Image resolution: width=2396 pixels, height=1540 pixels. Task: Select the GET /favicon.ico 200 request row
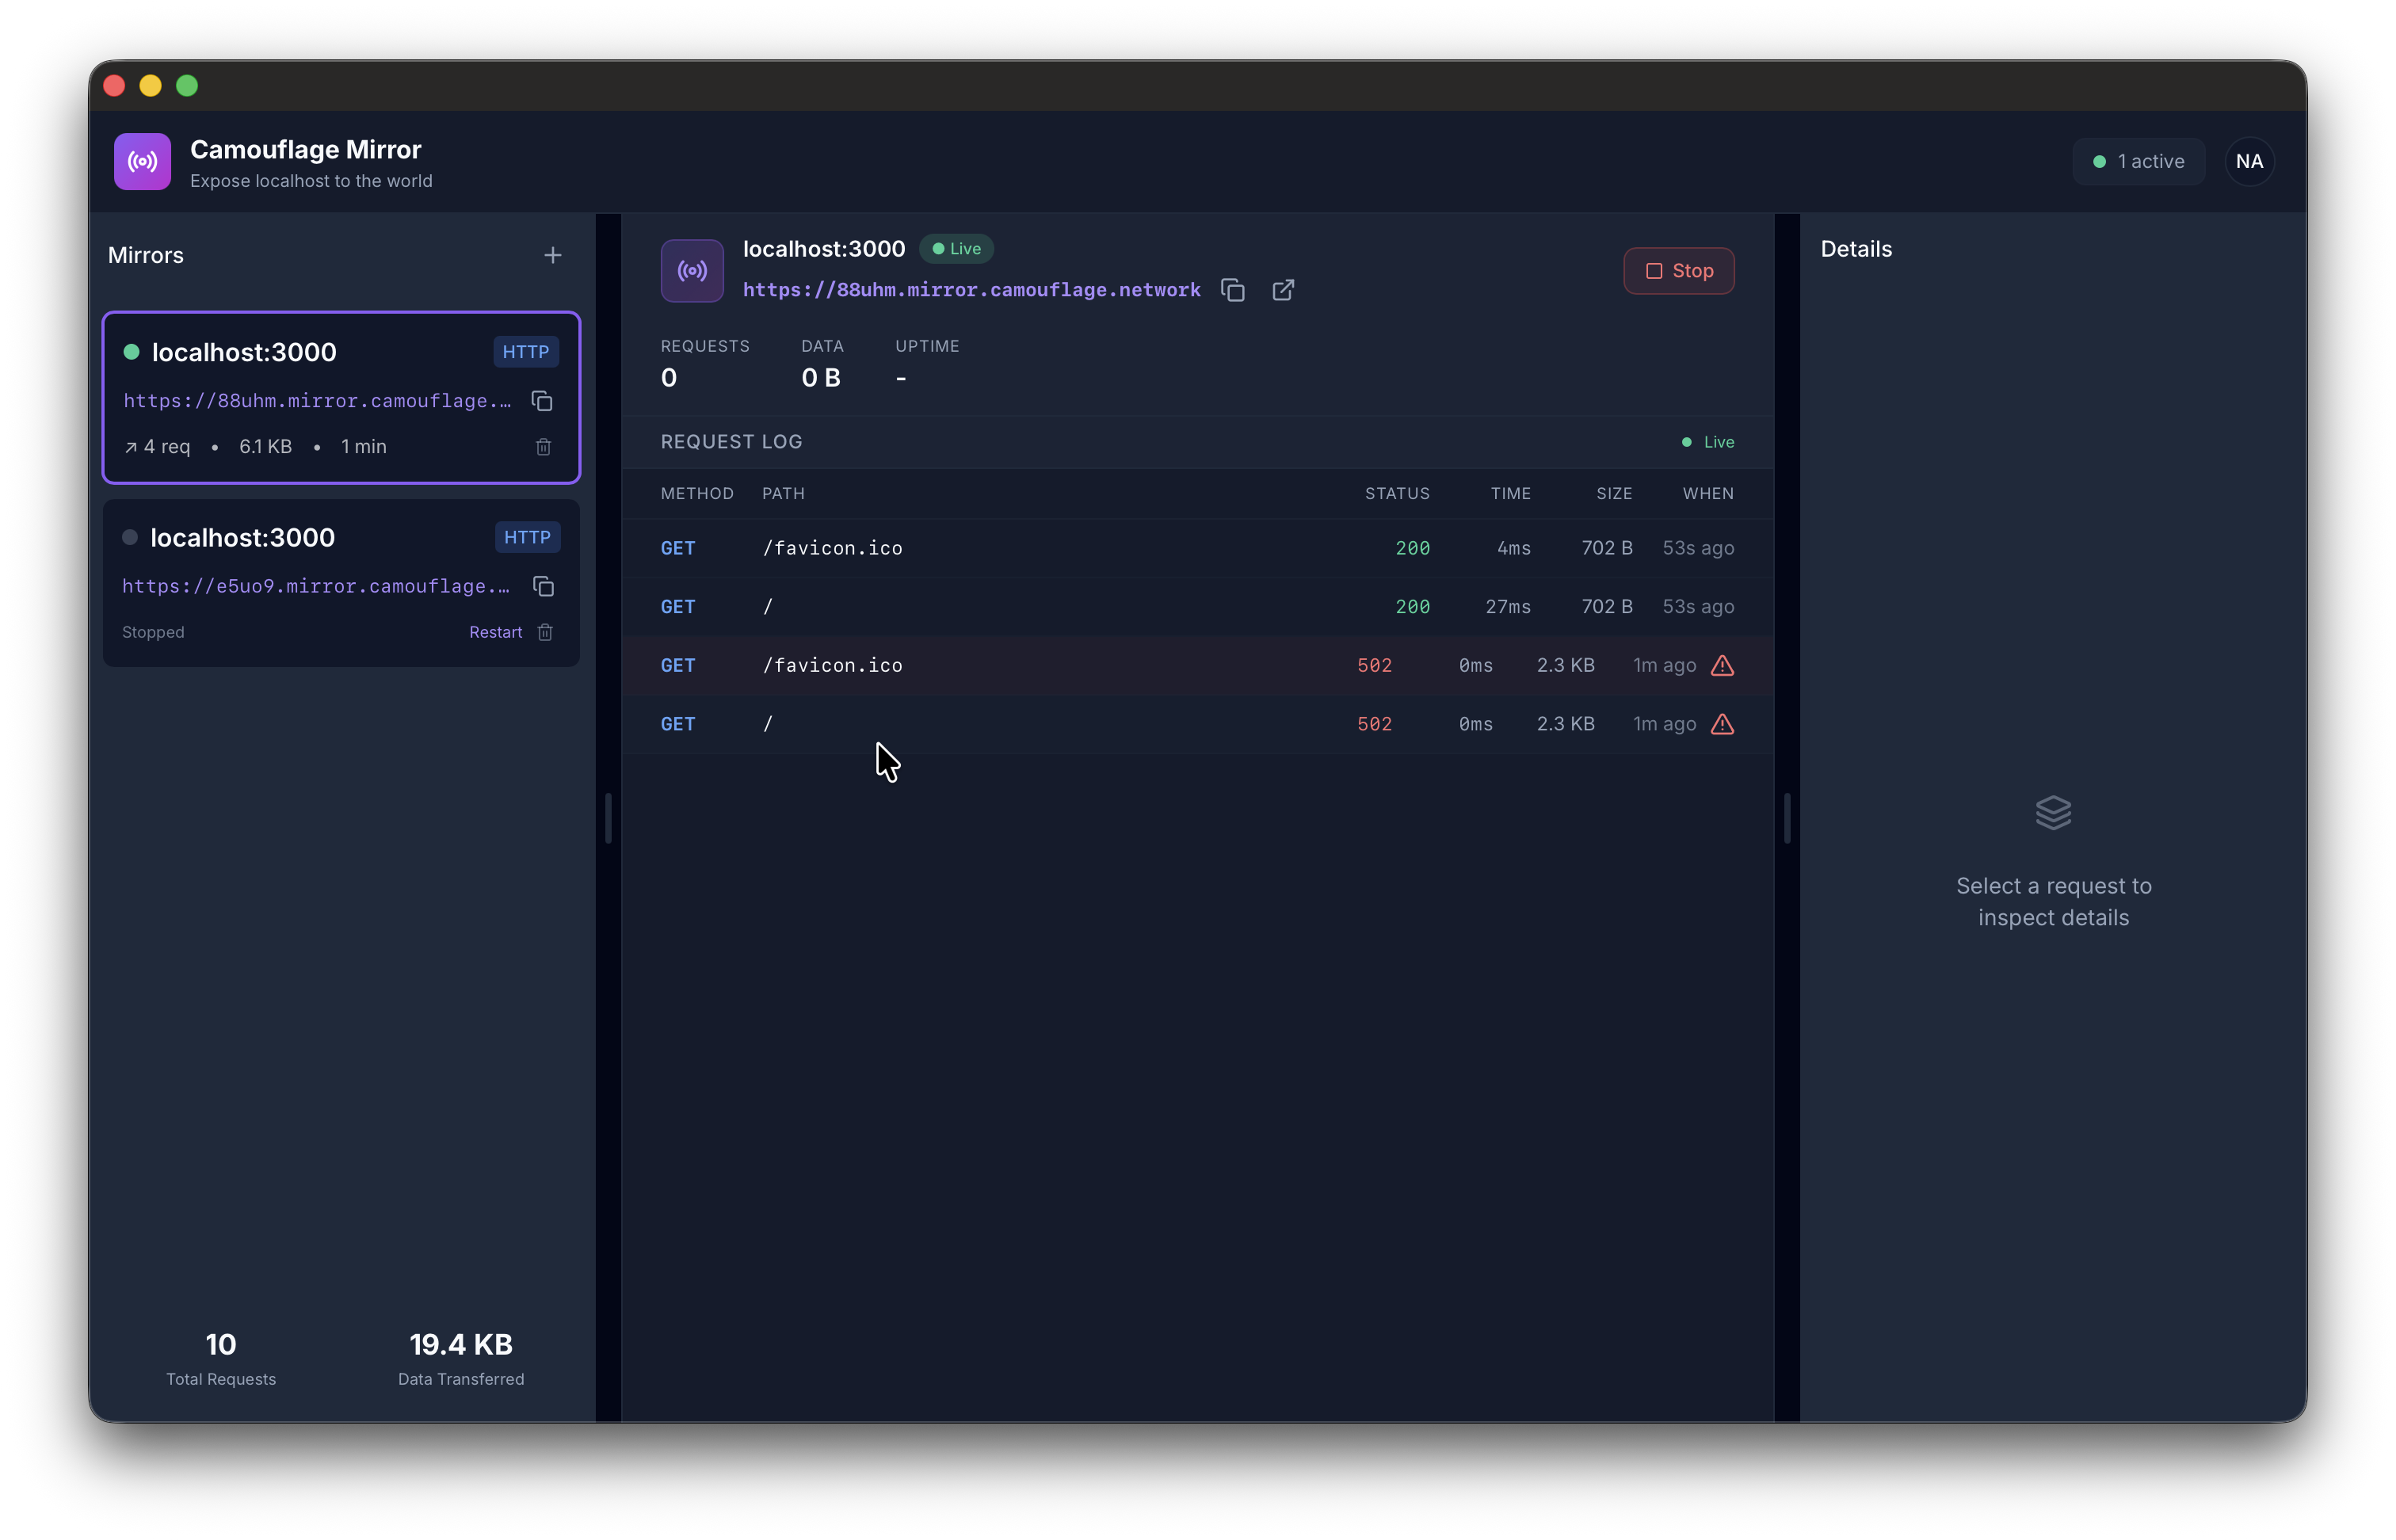pyautogui.click(x=1197, y=548)
